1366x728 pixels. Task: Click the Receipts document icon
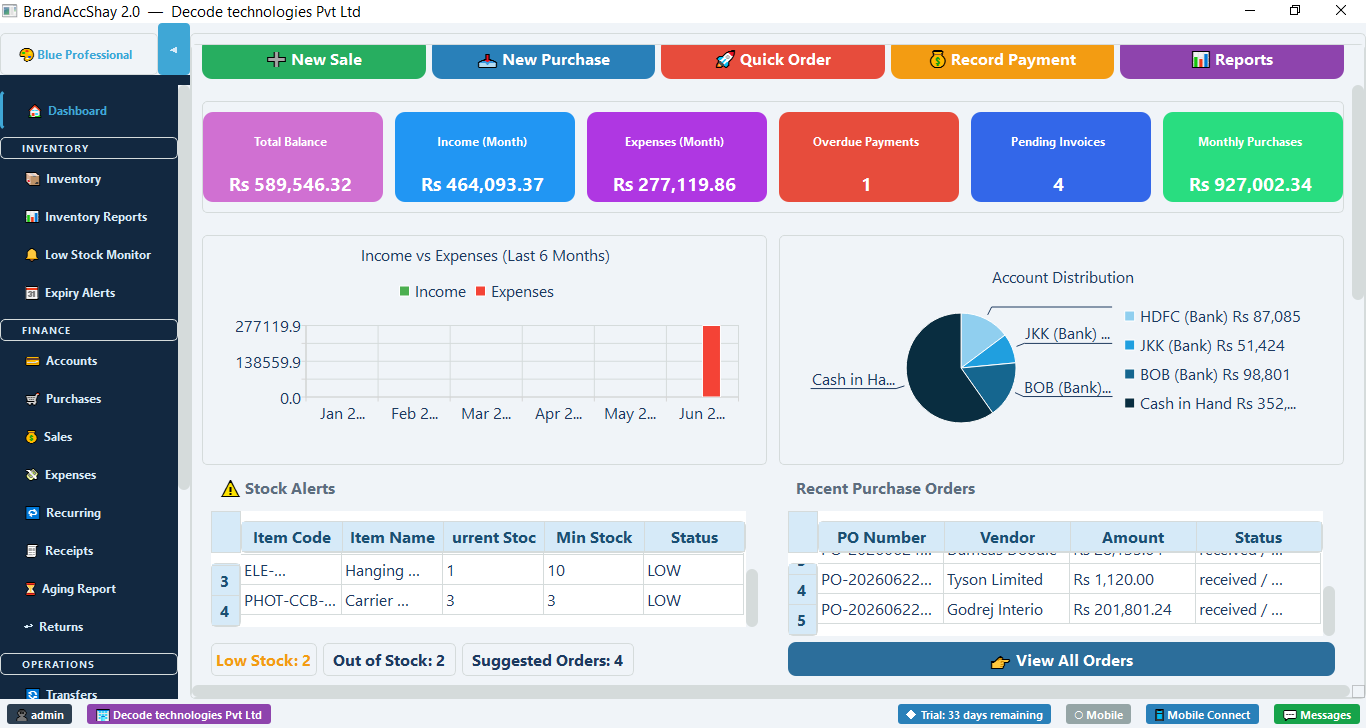[x=33, y=551]
